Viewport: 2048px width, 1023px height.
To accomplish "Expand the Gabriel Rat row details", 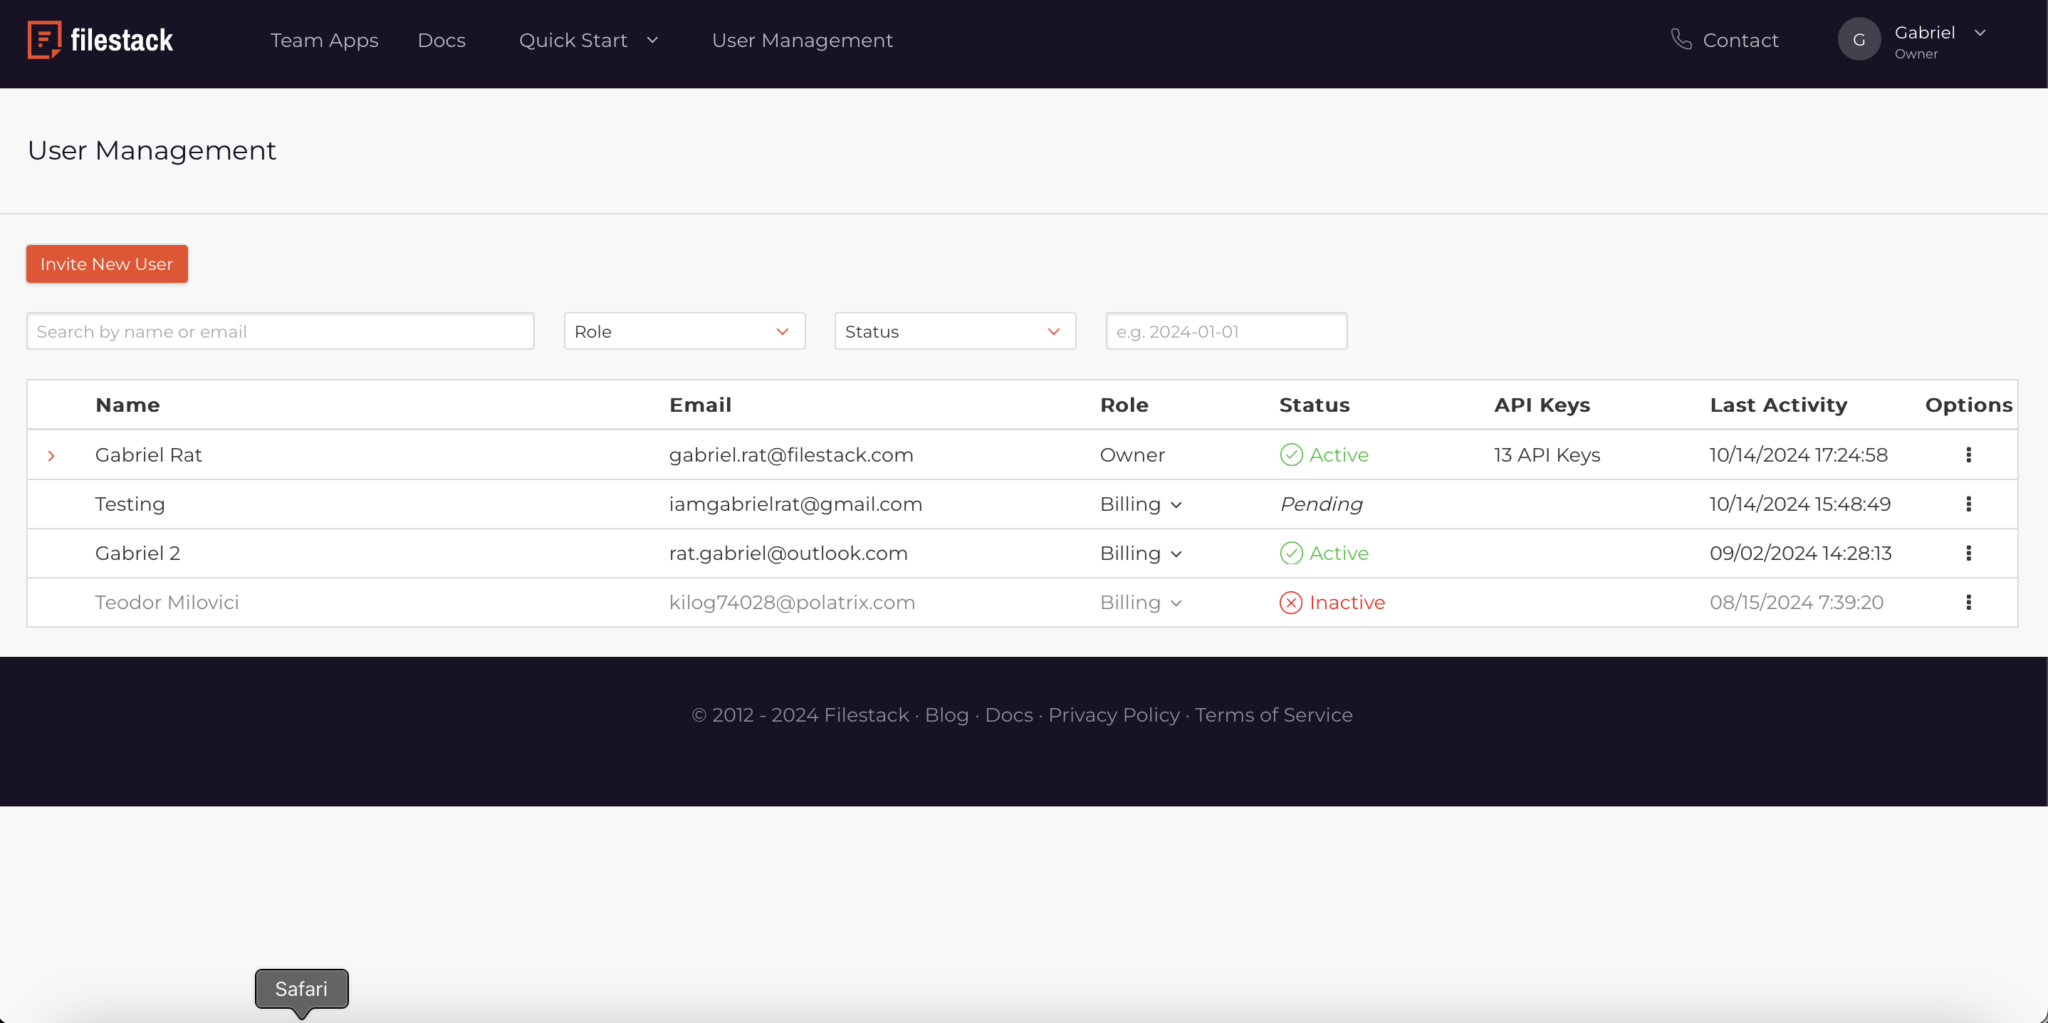I will pyautogui.click(x=51, y=455).
